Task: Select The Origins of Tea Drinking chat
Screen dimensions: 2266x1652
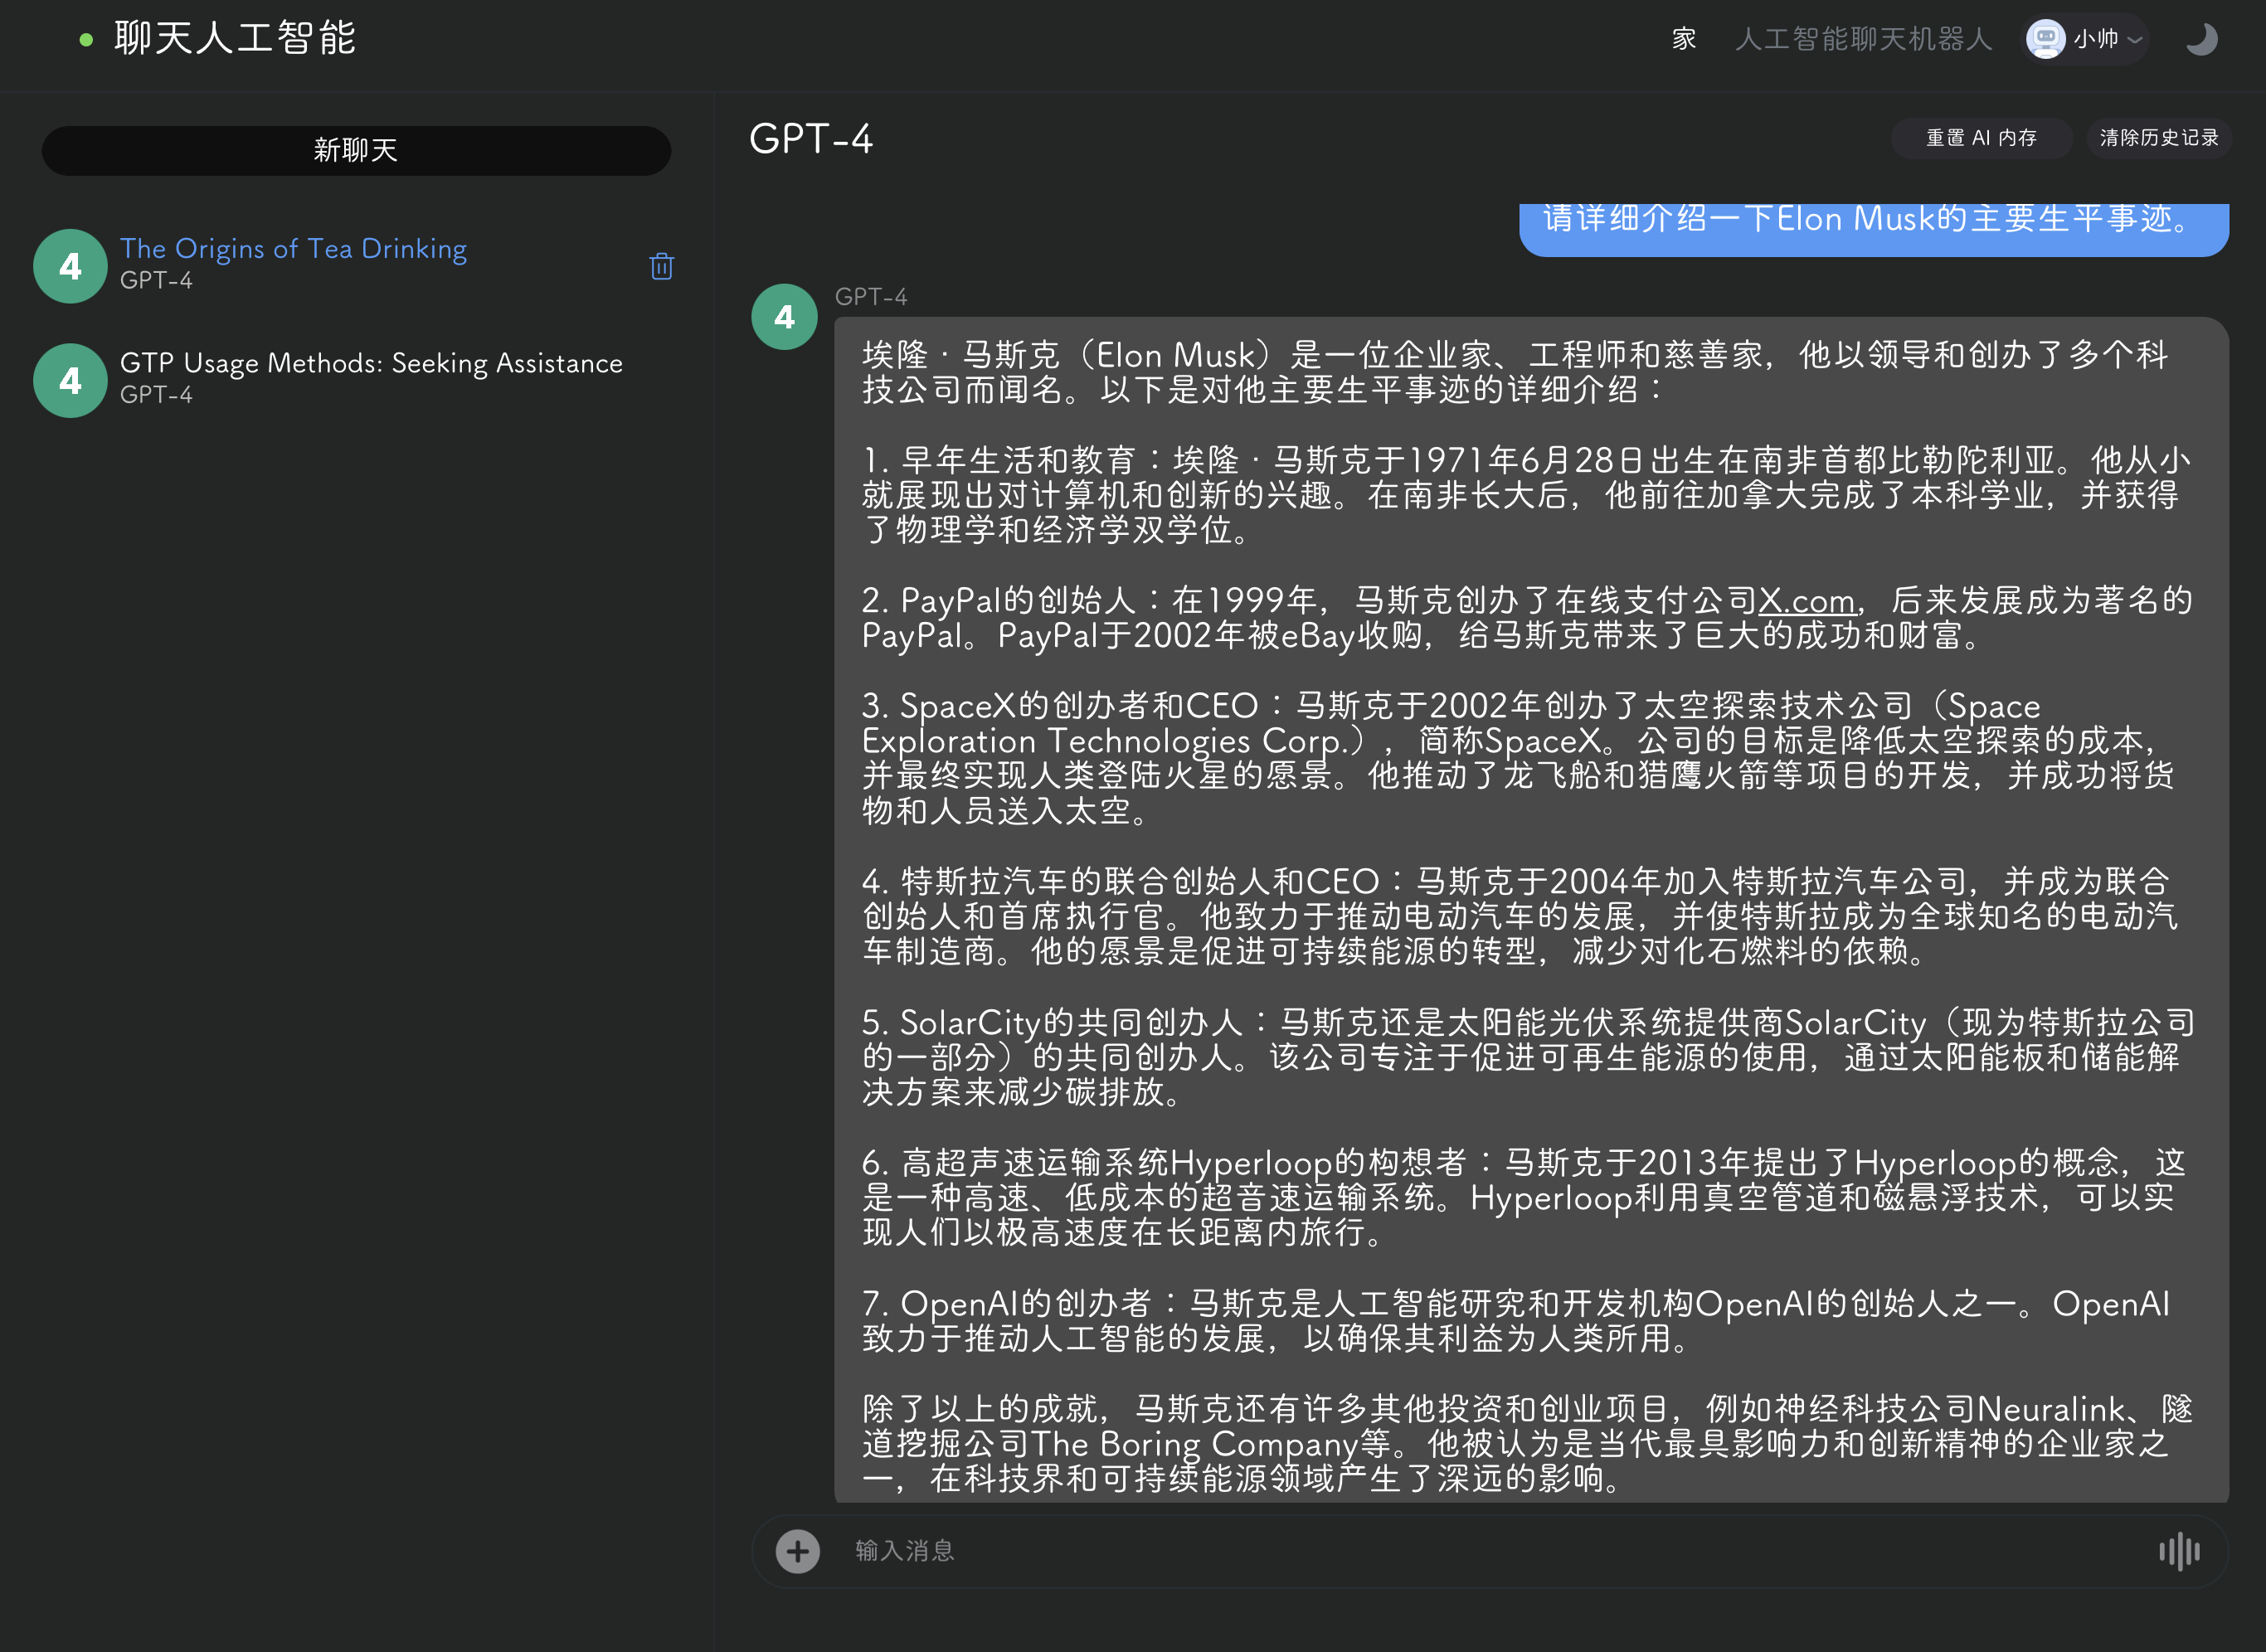Action: tap(293, 248)
